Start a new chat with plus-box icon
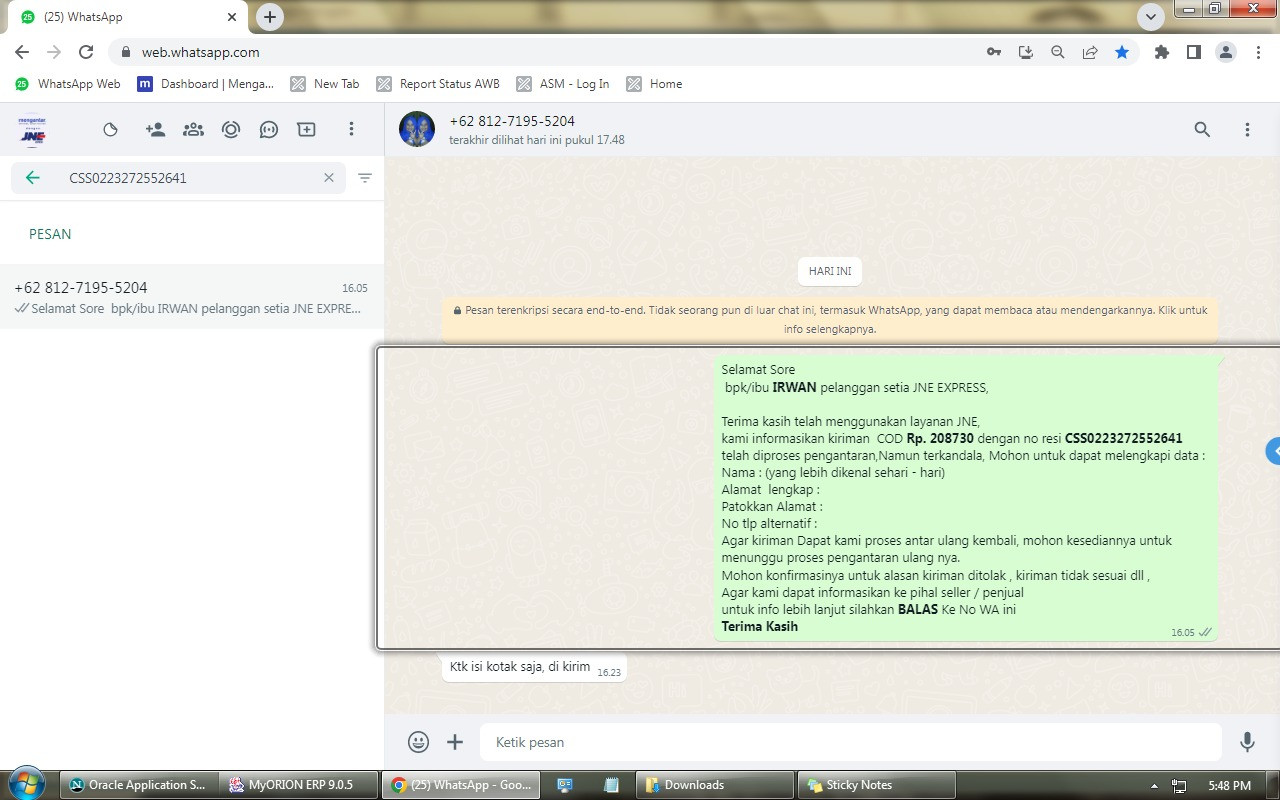Viewport: 1280px width, 800px height. coord(306,129)
